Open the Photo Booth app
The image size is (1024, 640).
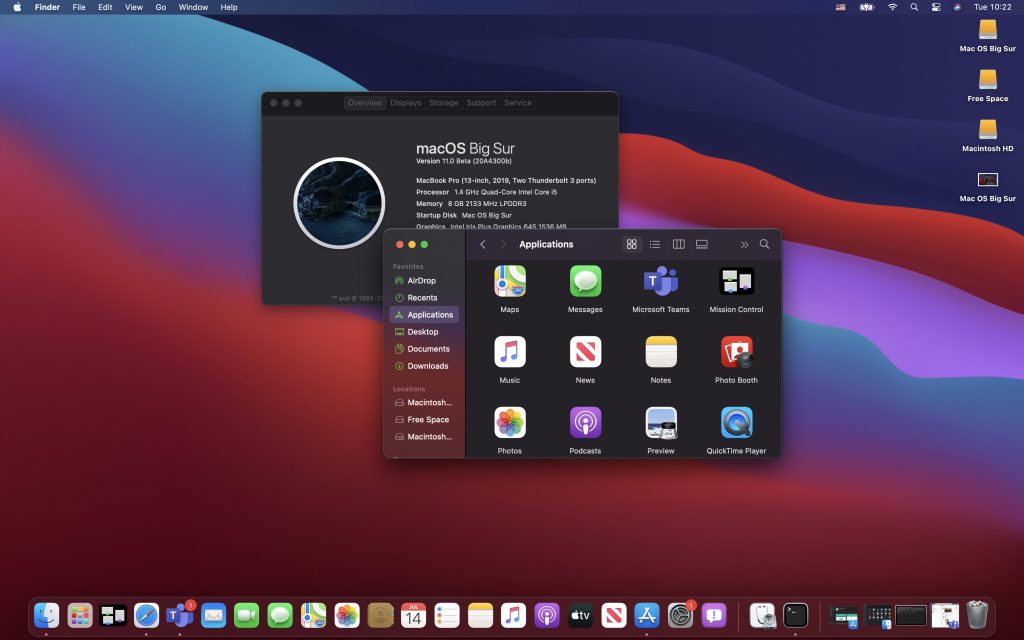coord(736,352)
